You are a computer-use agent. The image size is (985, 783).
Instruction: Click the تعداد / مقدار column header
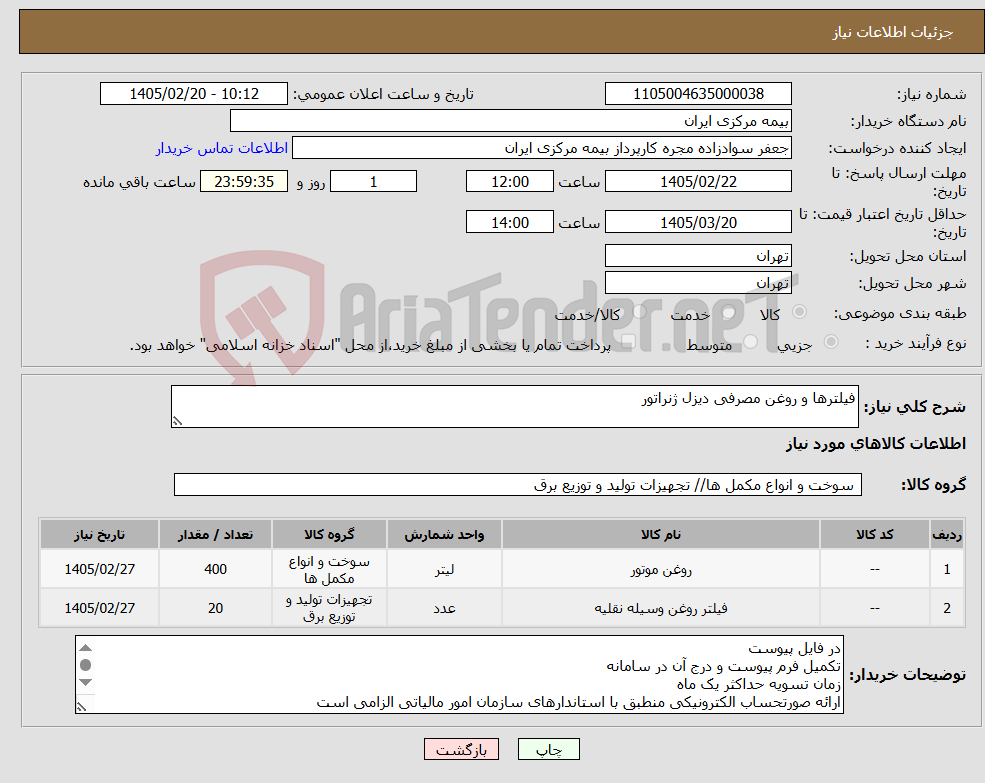[215, 534]
